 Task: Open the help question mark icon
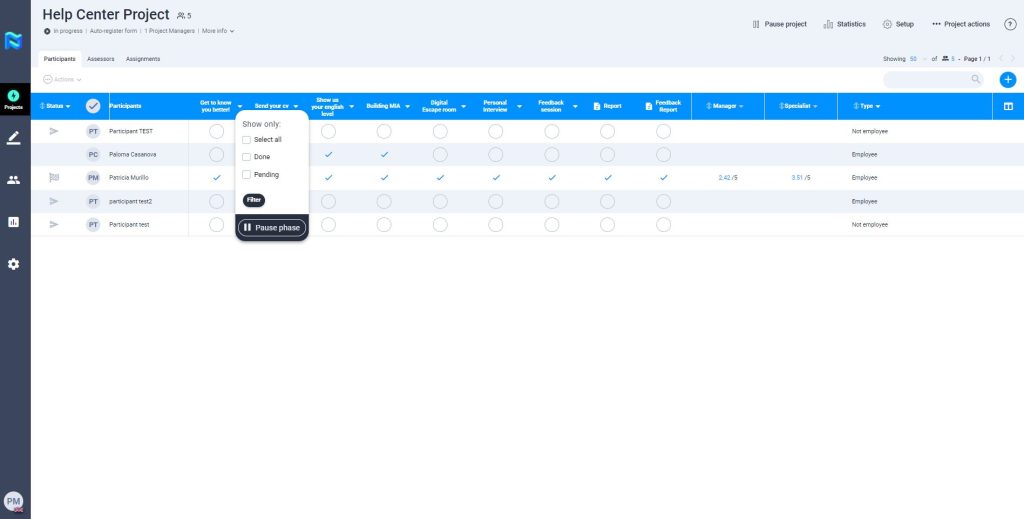click(x=1010, y=24)
